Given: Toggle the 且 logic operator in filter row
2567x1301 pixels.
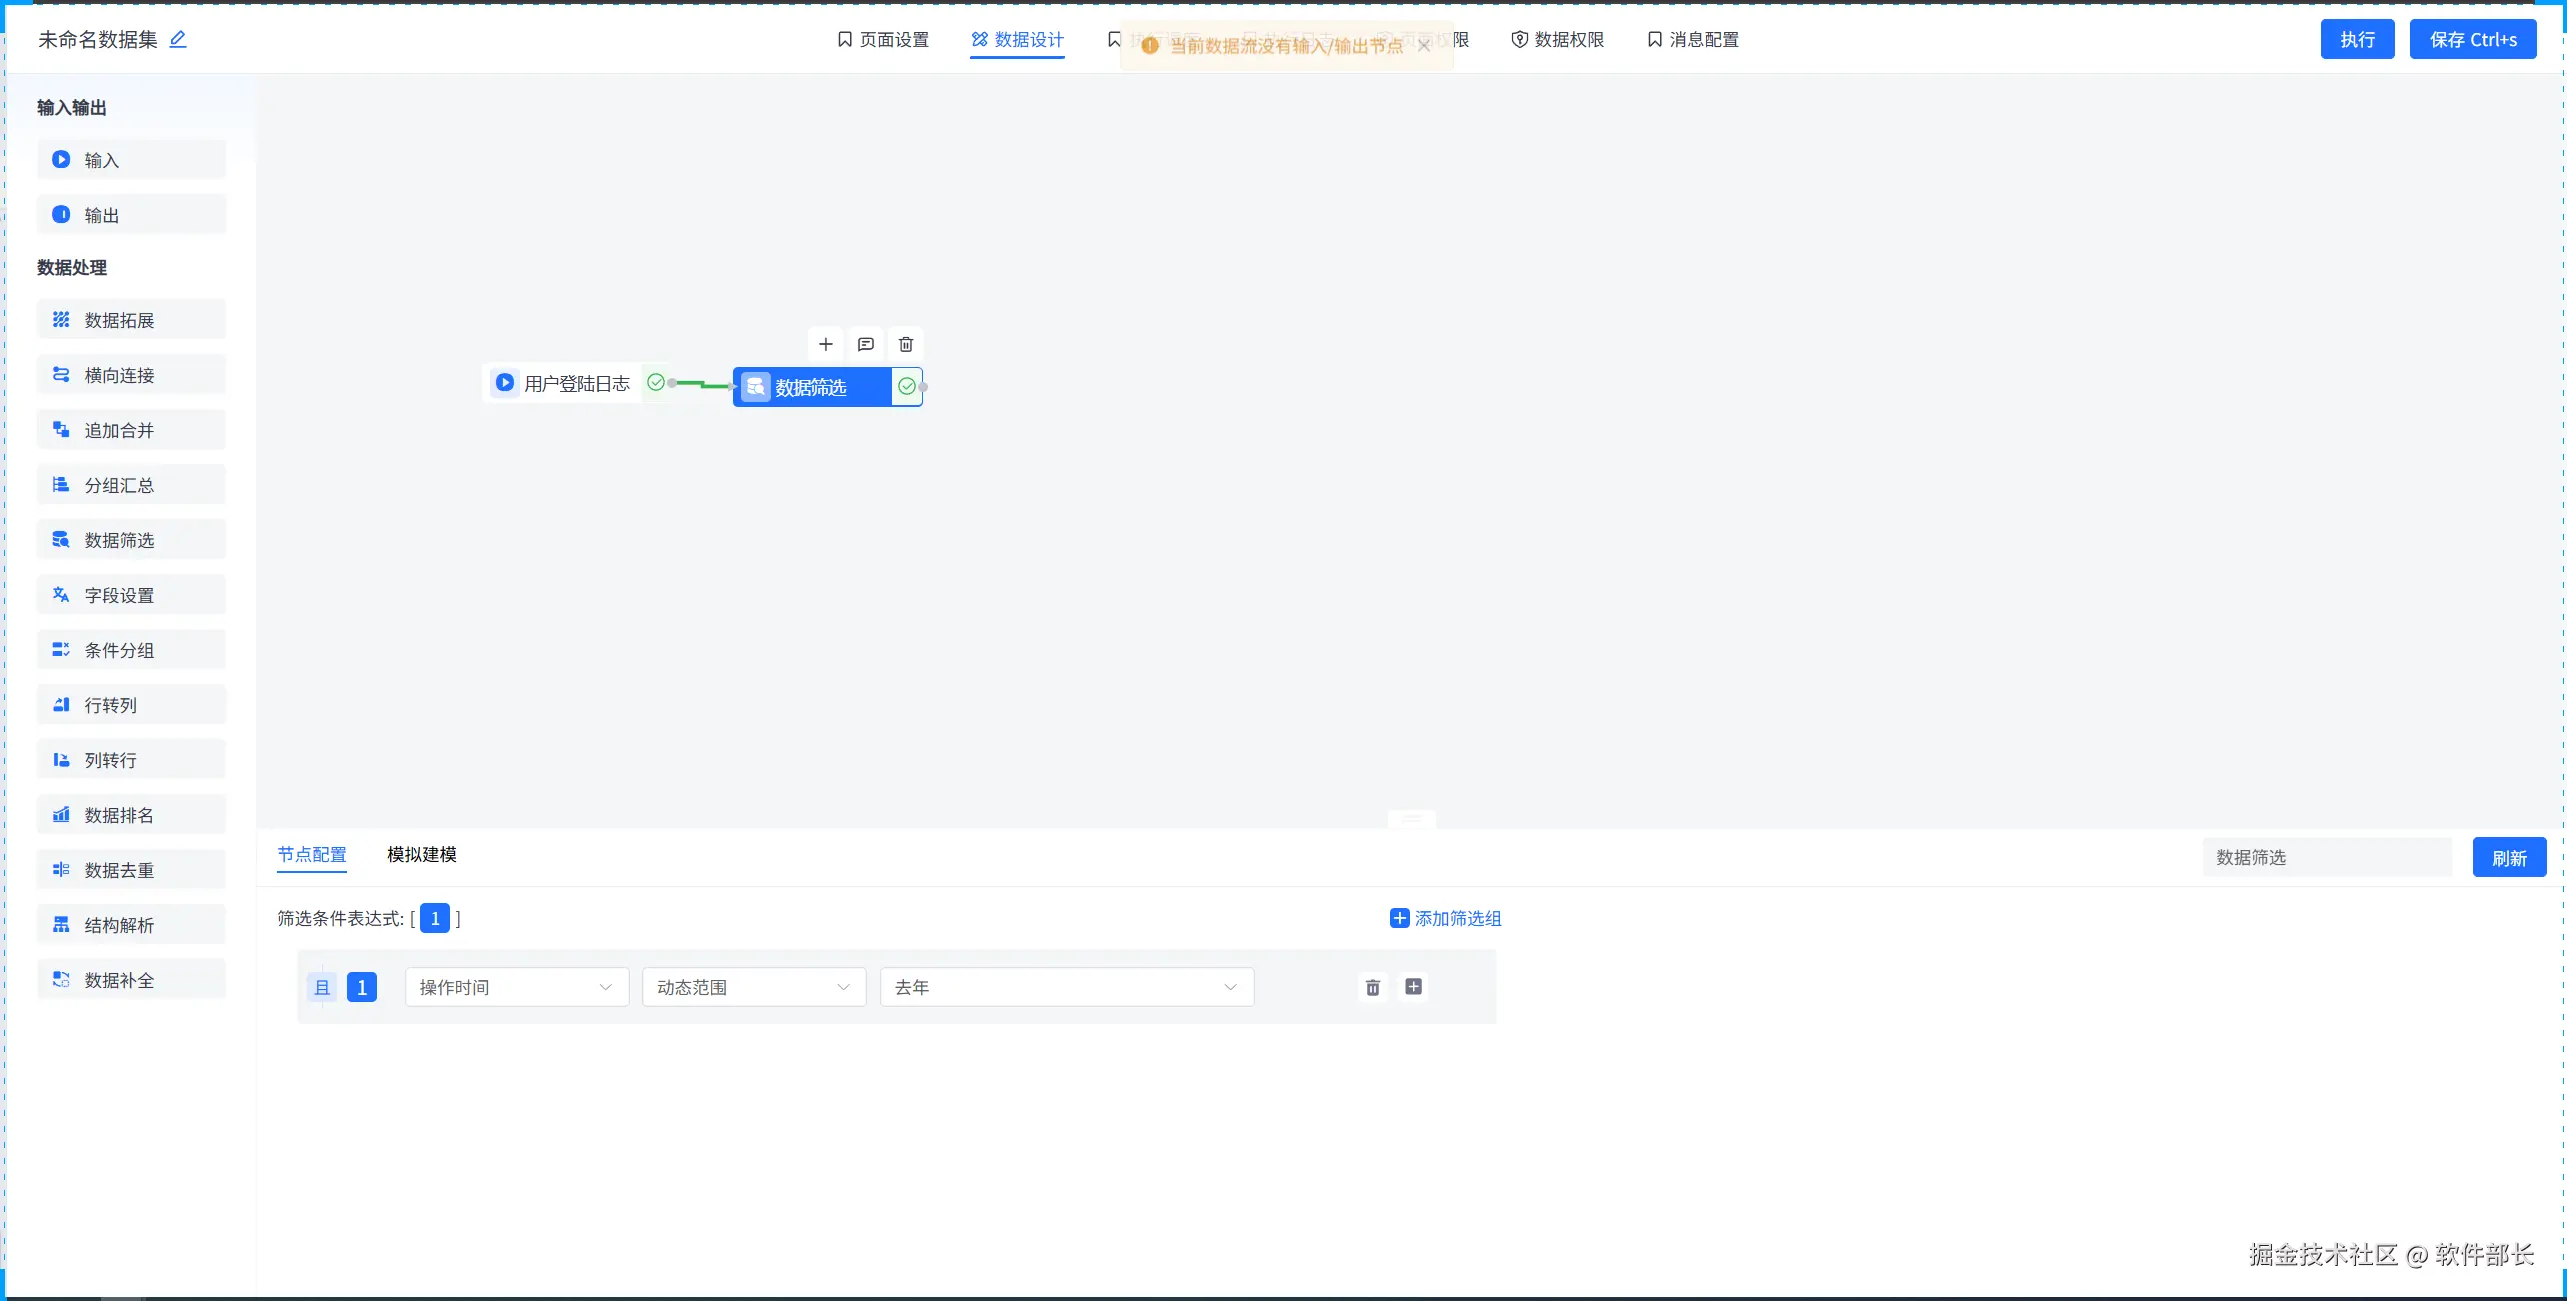Looking at the screenshot, I should 322,988.
